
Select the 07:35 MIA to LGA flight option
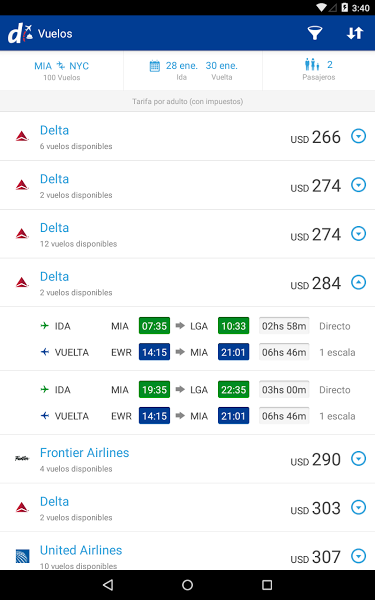point(188,339)
